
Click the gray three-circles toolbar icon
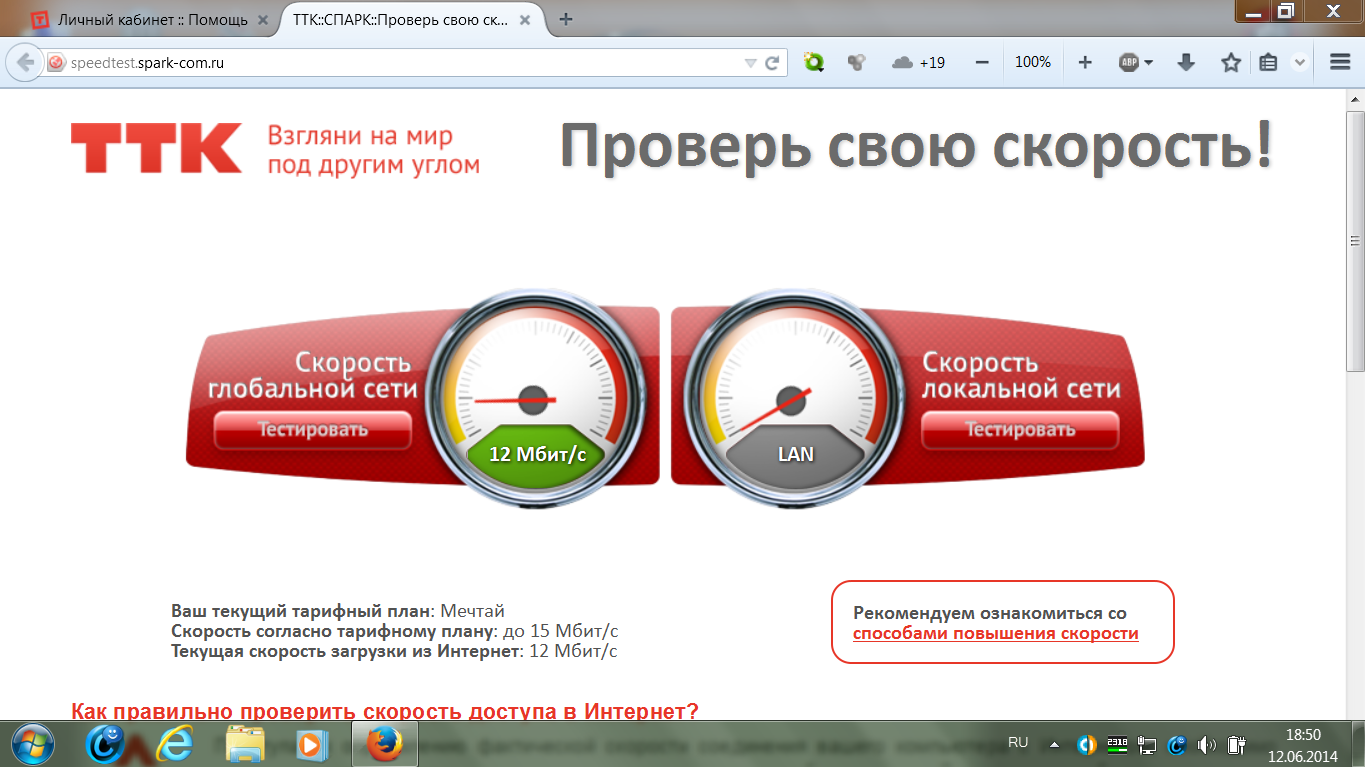coord(855,62)
